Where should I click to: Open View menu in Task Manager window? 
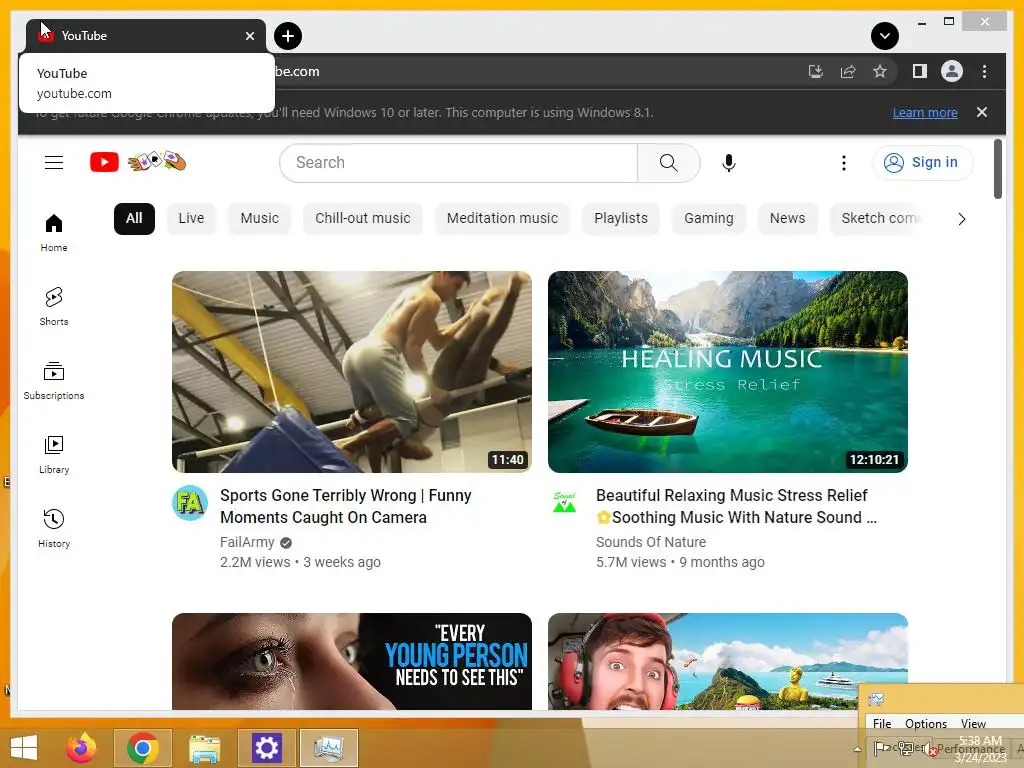click(973, 724)
